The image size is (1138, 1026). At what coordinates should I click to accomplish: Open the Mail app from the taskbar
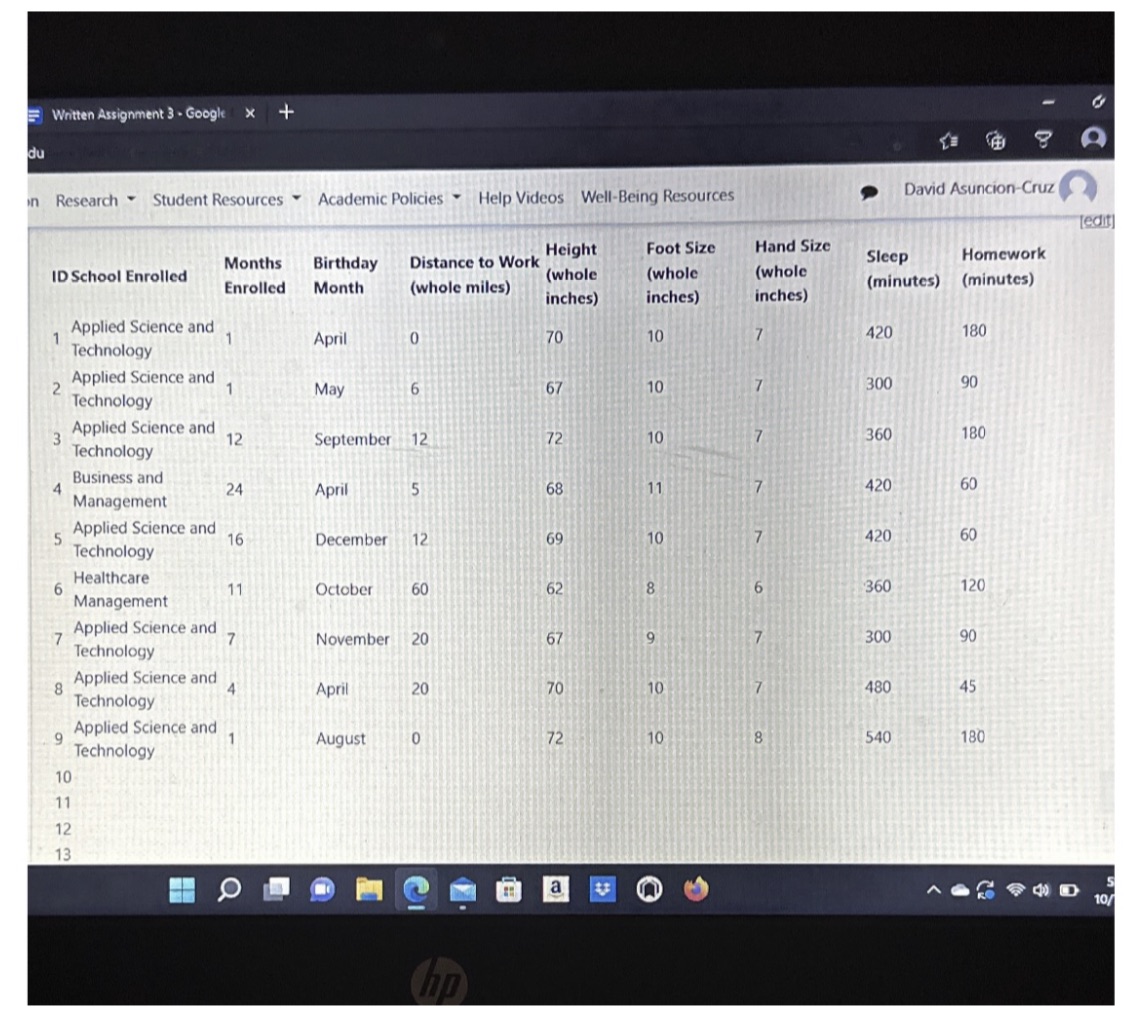(x=463, y=887)
